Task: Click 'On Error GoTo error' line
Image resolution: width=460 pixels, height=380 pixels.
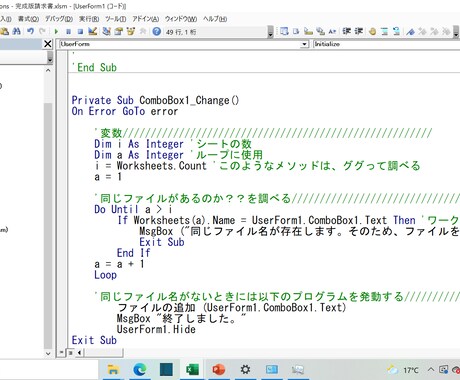Action: pyautogui.click(x=125, y=111)
